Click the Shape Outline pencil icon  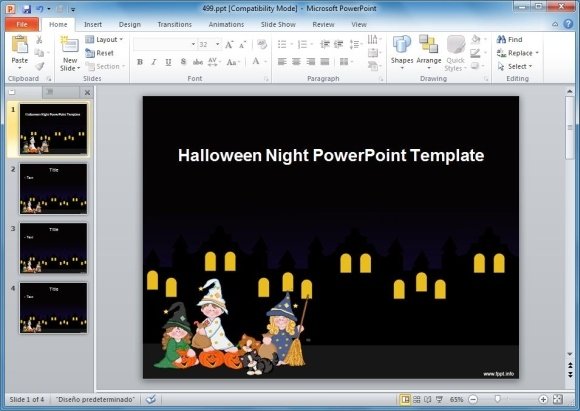click(x=475, y=53)
